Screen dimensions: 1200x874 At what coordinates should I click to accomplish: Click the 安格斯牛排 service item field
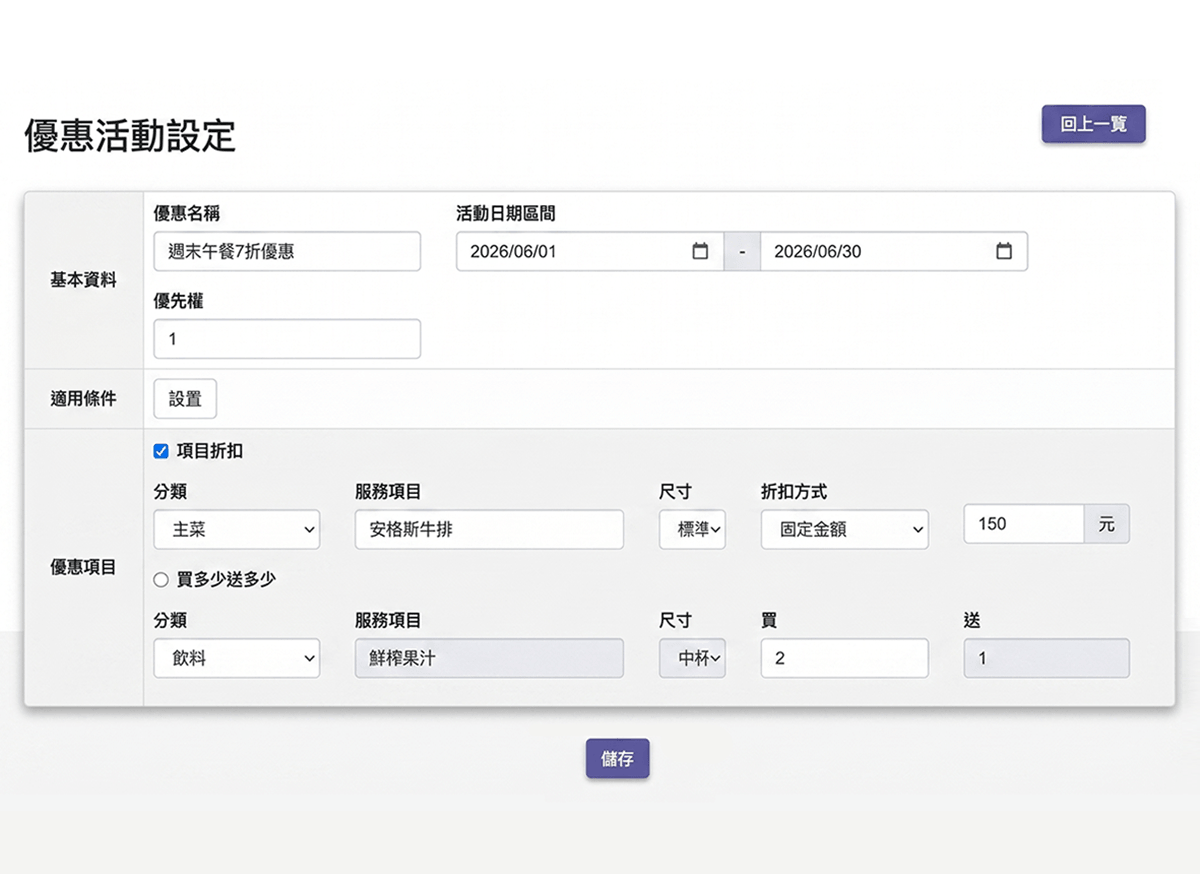coord(488,529)
